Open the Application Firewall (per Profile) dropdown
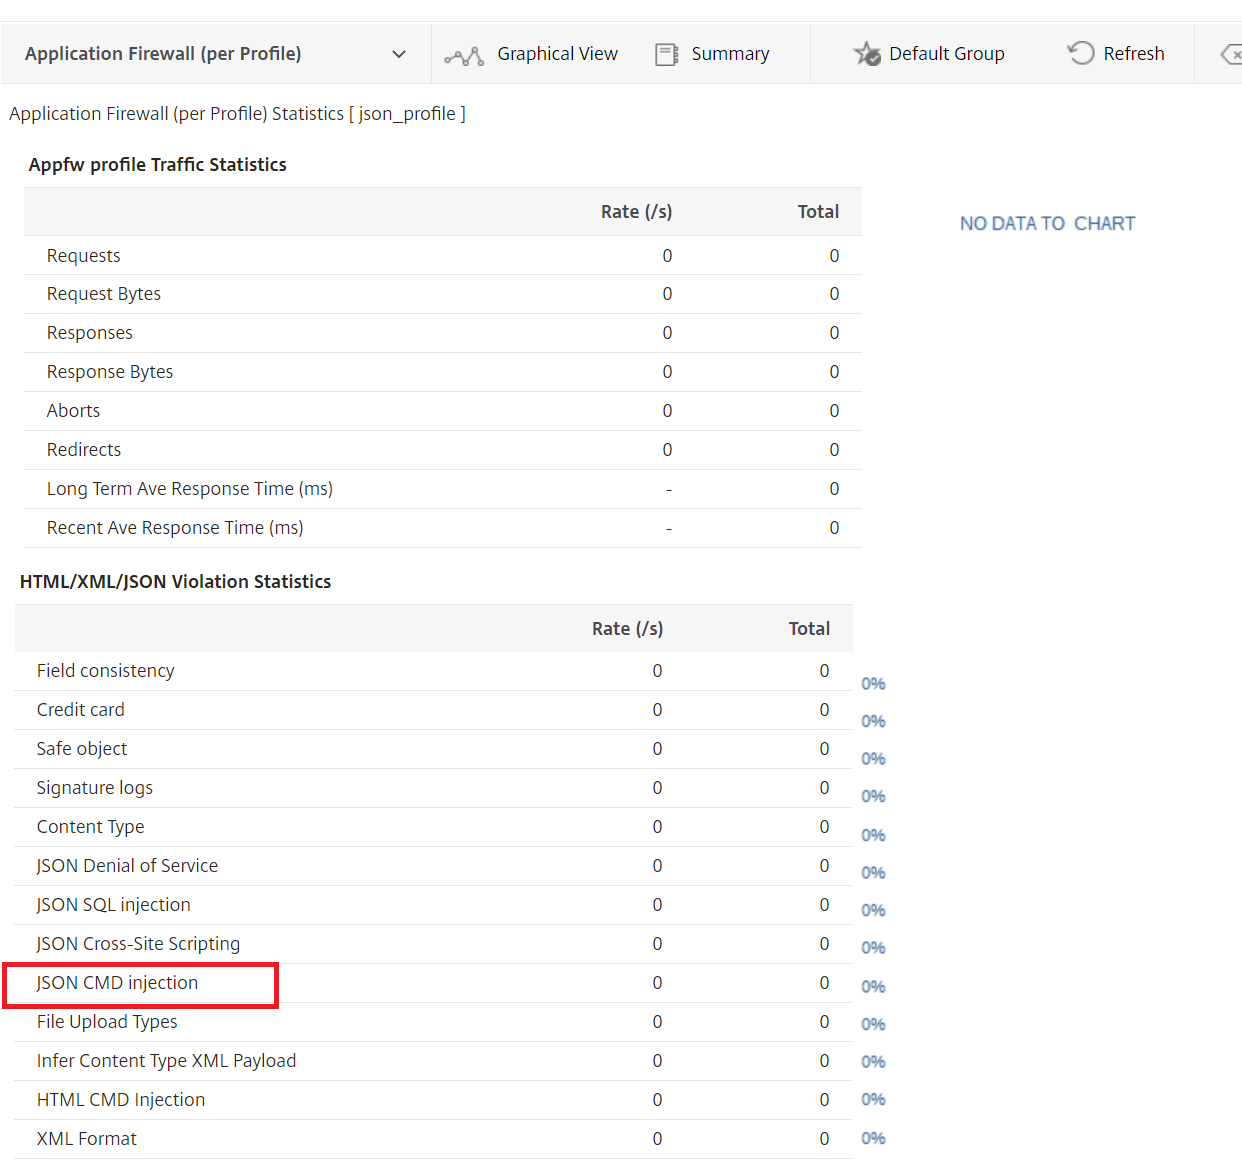 click(216, 54)
